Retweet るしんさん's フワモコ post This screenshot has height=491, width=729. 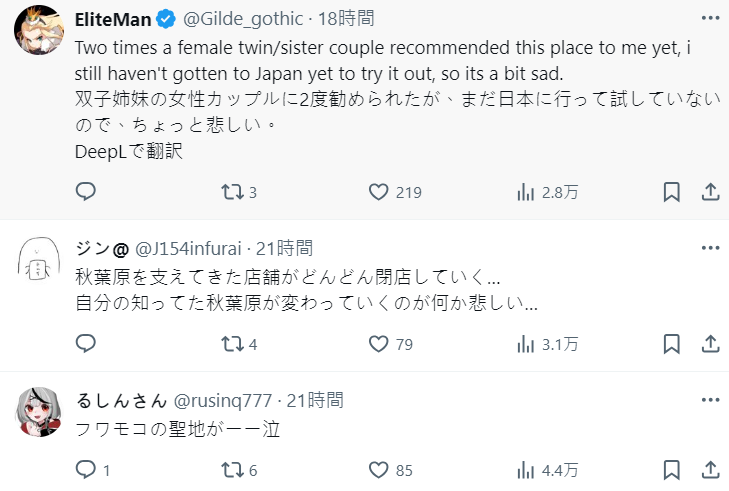pyautogui.click(x=232, y=469)
